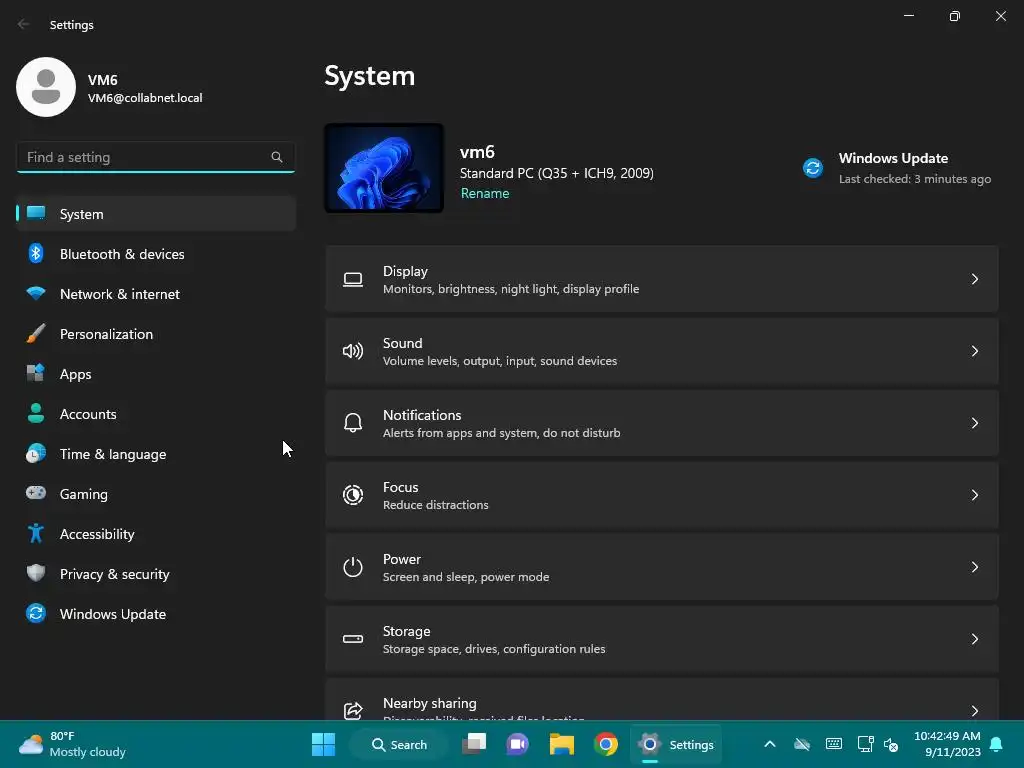Click the cloud sync tray icon
The width and height of the screenshot is (1024, 768).
tap(802, 744)
